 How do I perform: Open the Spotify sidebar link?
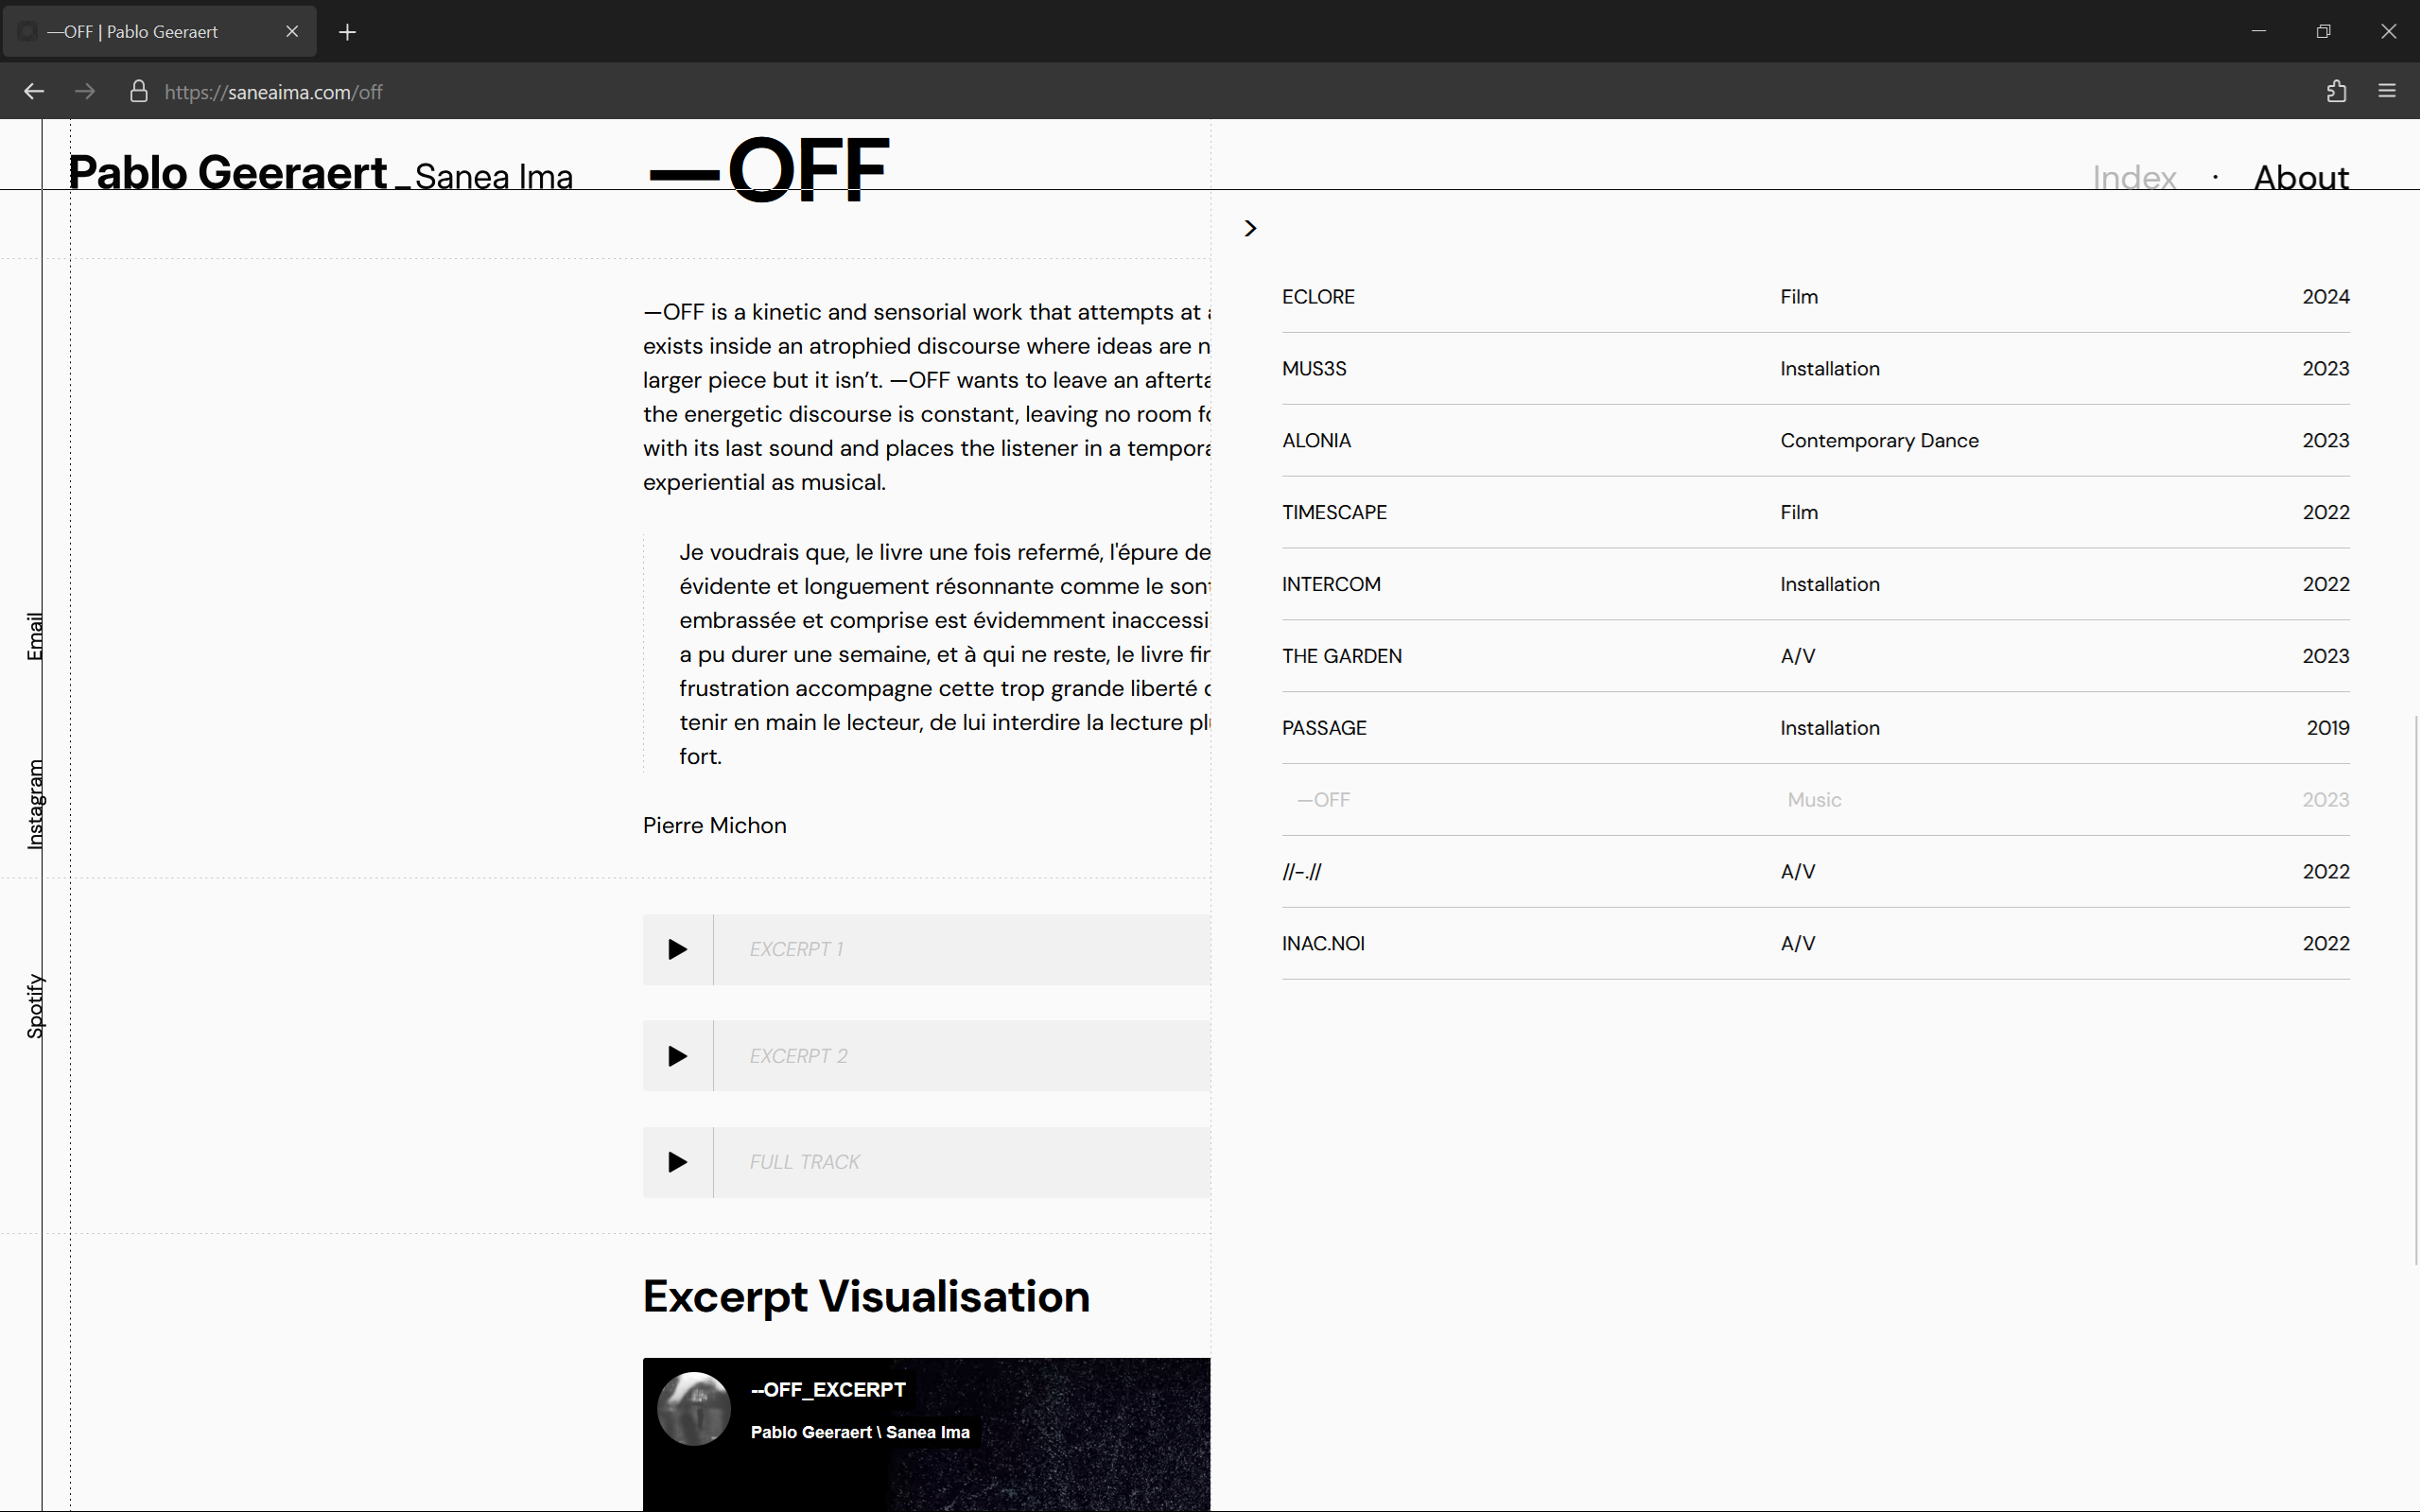click(x=35, y=1006)
